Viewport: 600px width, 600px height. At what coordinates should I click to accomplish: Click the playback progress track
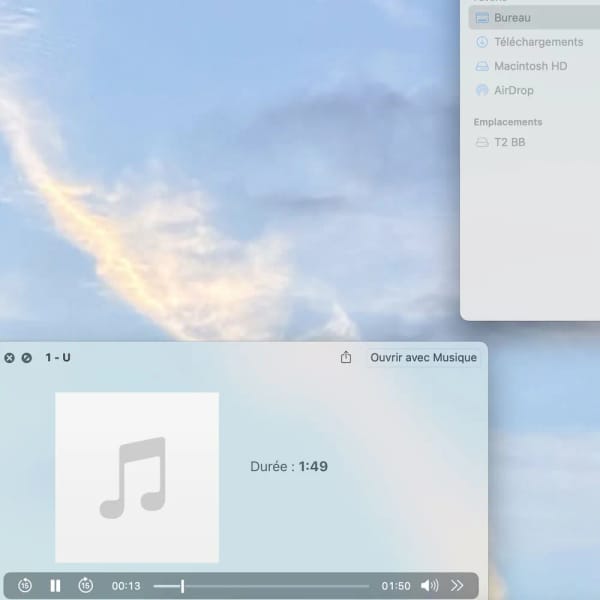[x=261, y=586]
